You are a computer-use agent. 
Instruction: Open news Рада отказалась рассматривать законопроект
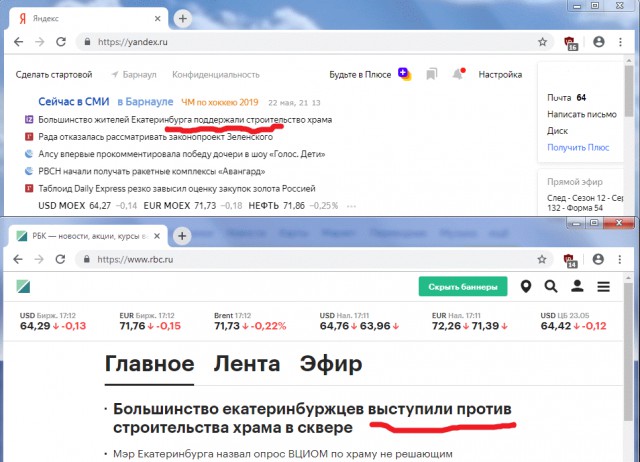tap(156, 137)
